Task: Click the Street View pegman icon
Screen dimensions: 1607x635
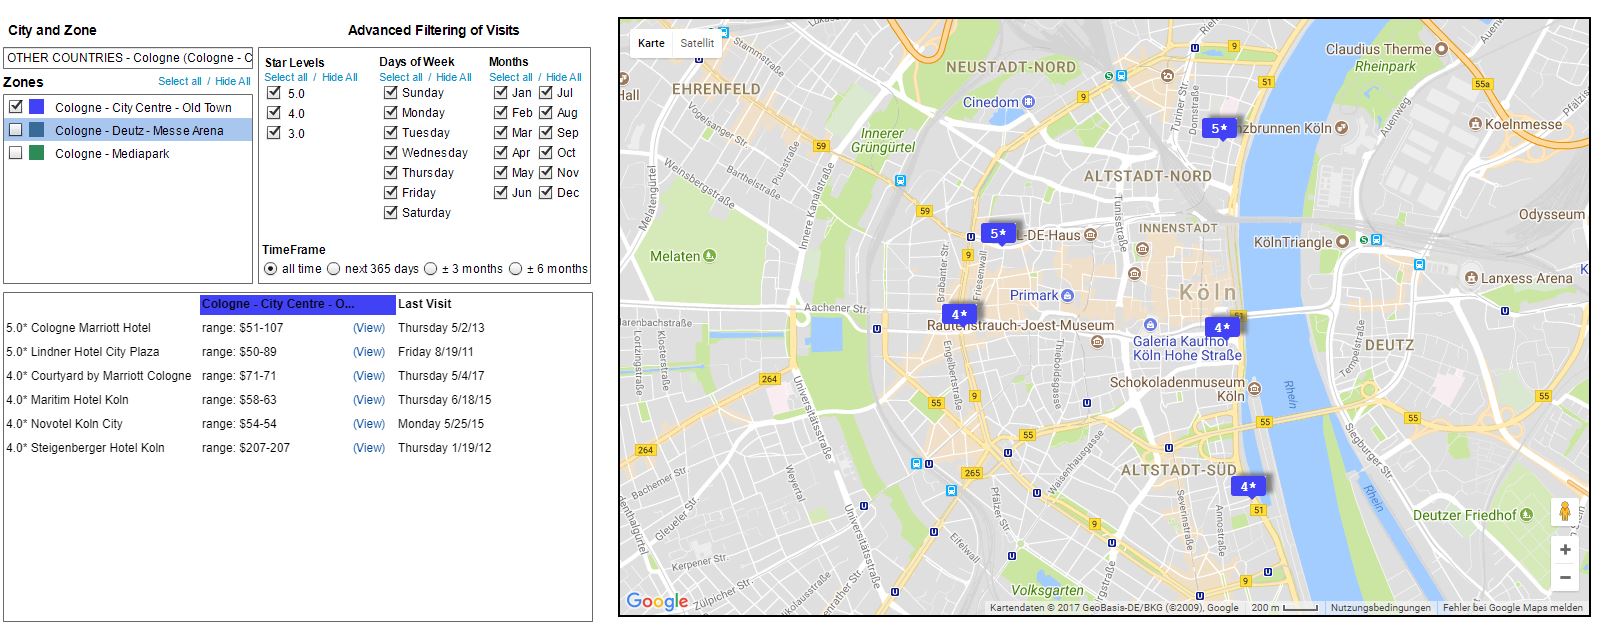Action: pyautogui.click(x=1565, y=511)
